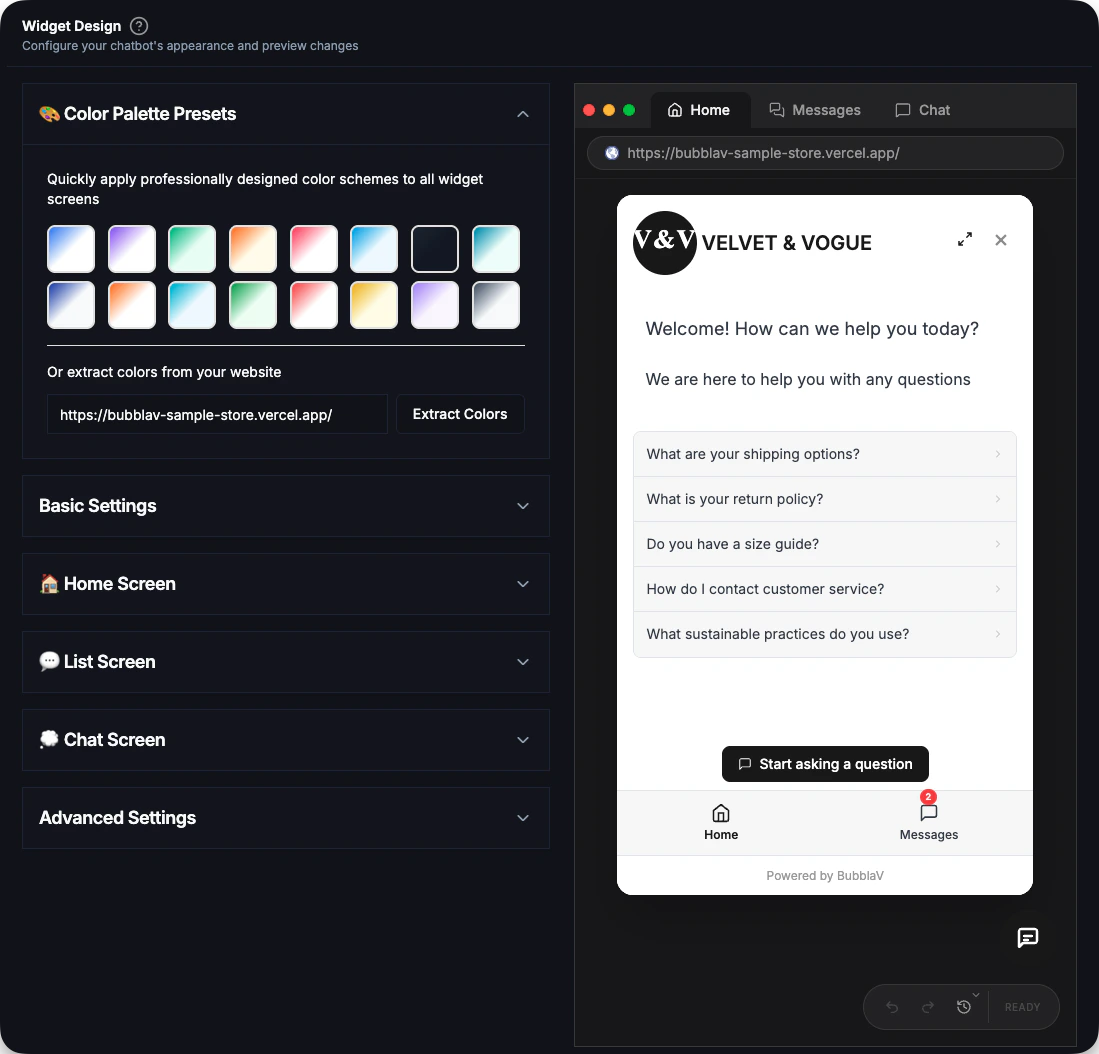
Task: Apply the red preset in the second row
Action: coord(314,305)
